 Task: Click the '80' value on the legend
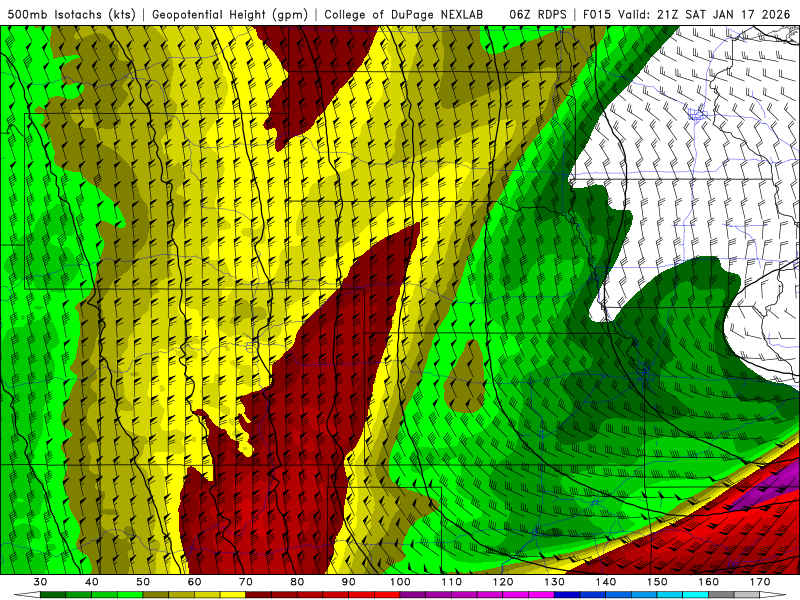(297, 582)
